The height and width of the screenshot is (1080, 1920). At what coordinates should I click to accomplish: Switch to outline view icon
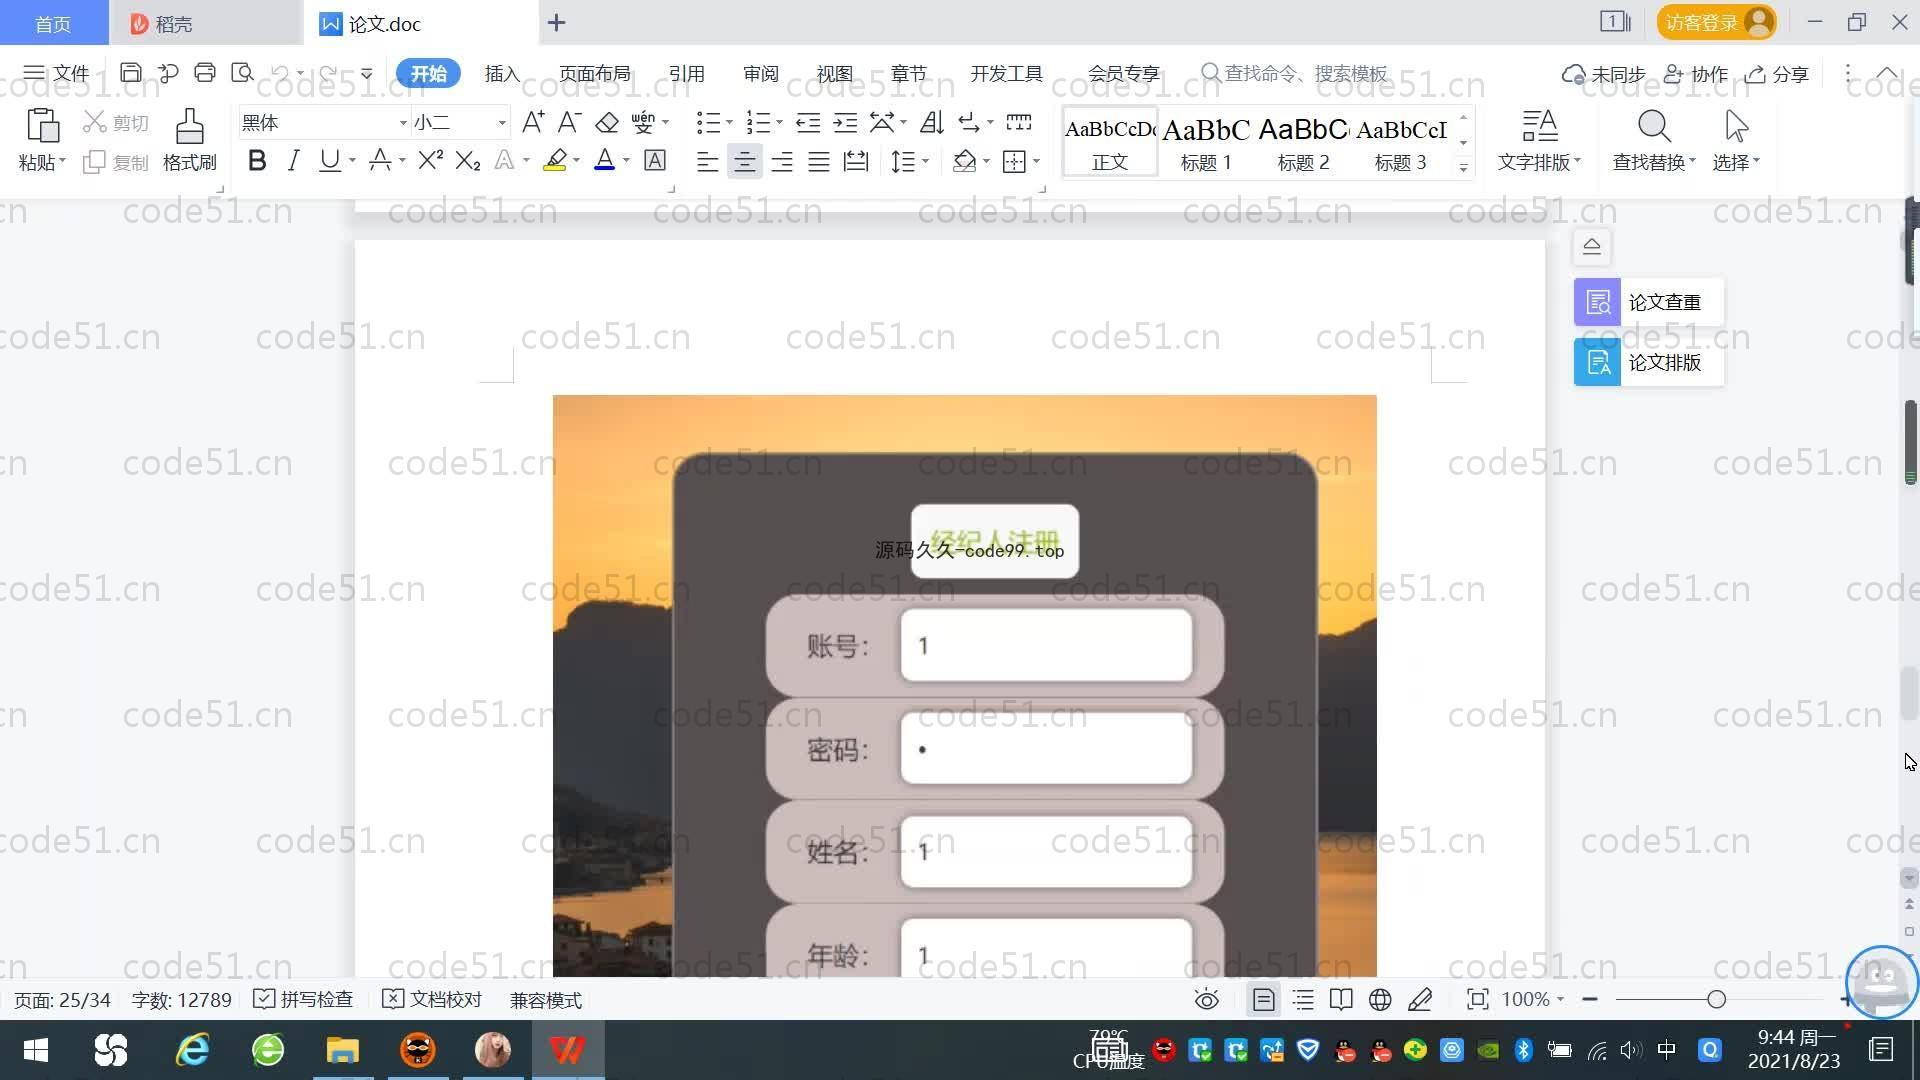coord(1303,1000)
